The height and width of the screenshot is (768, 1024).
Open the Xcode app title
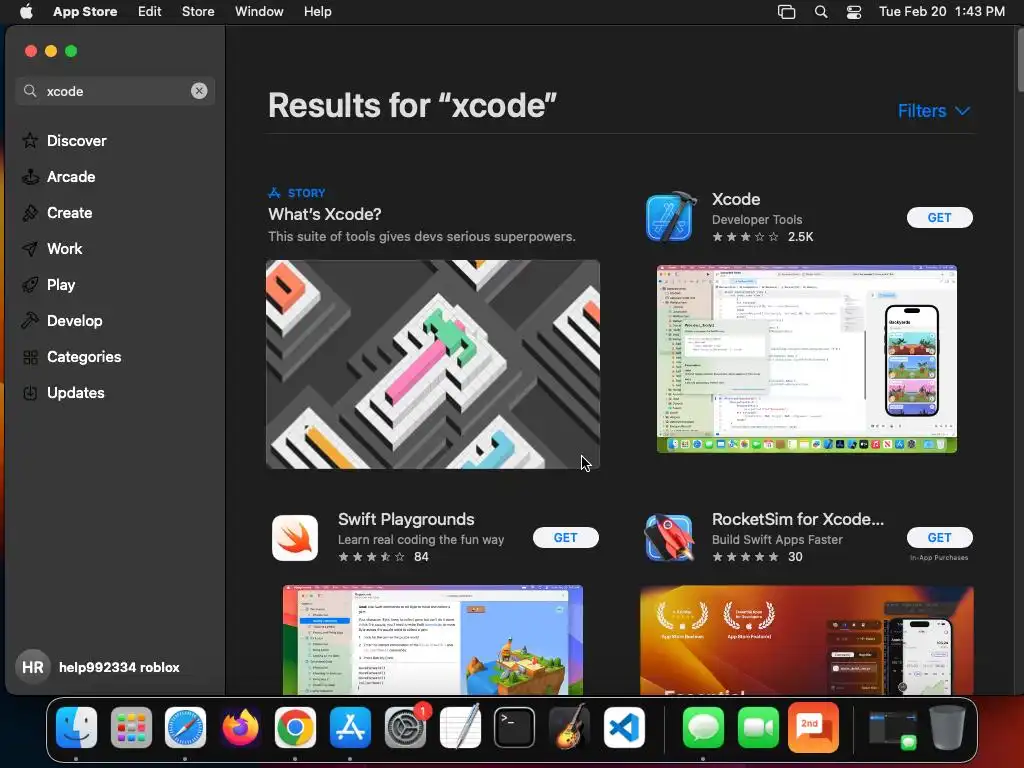click(x=736, y=199)
